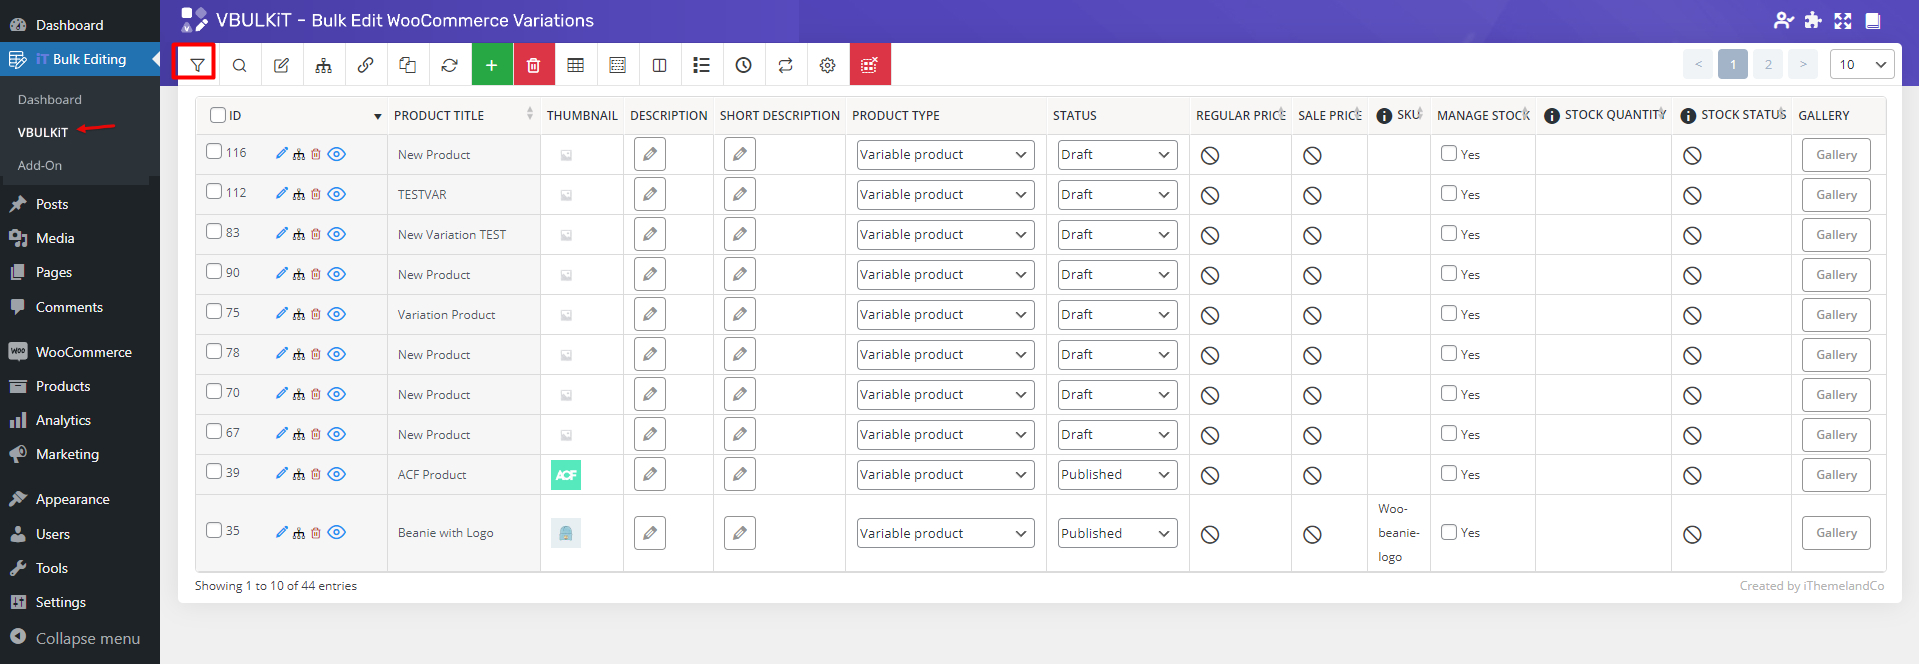Click the repeat arrows toolbar icon

click(786, 65)
